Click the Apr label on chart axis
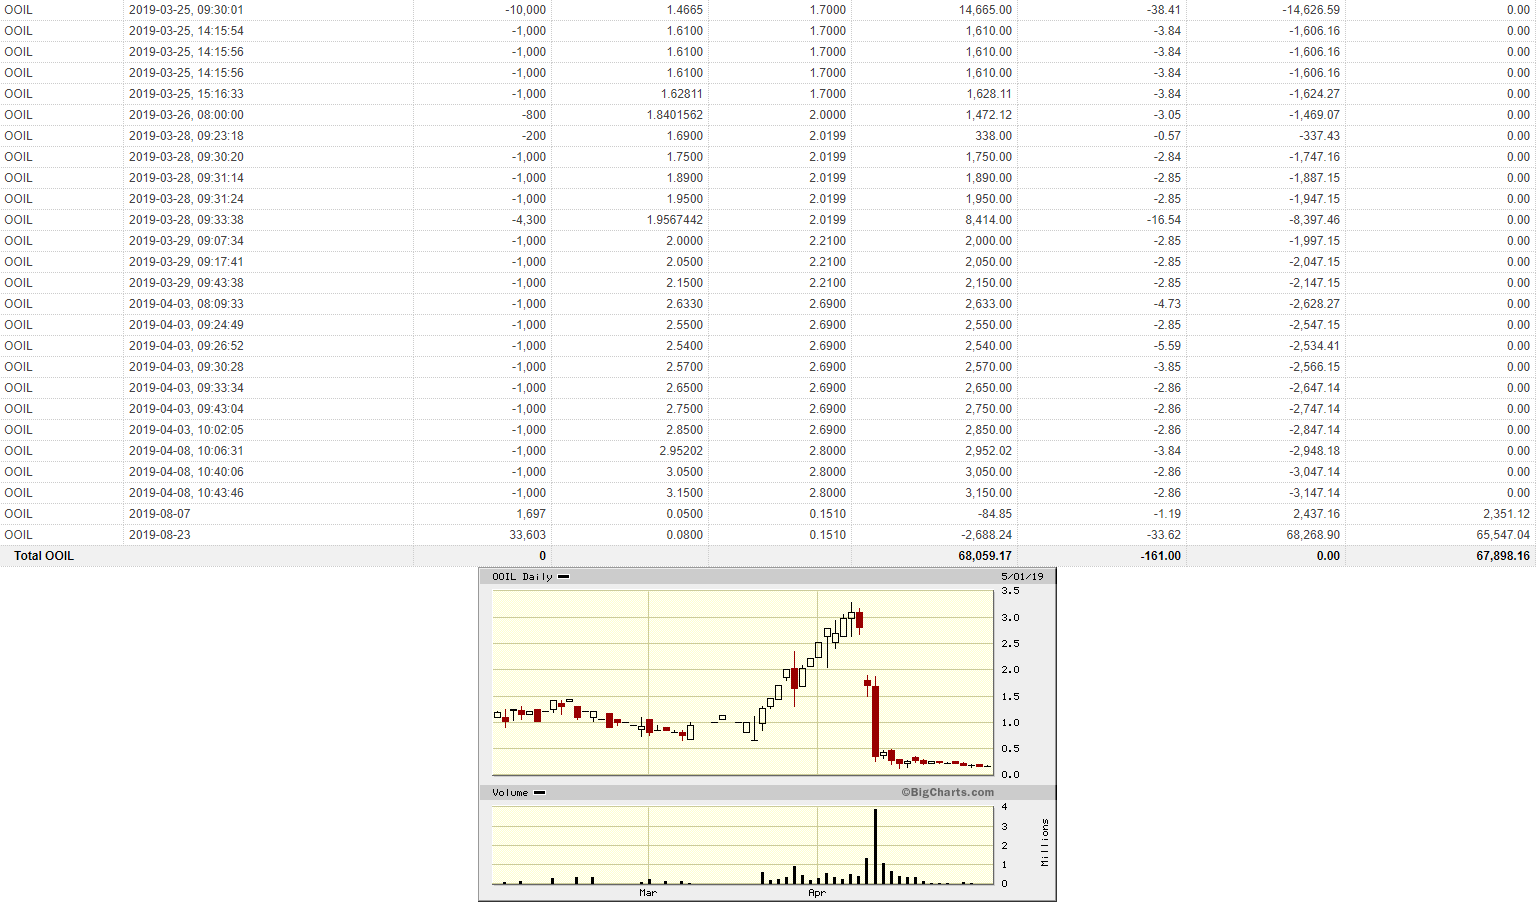 tap(817, 892)
